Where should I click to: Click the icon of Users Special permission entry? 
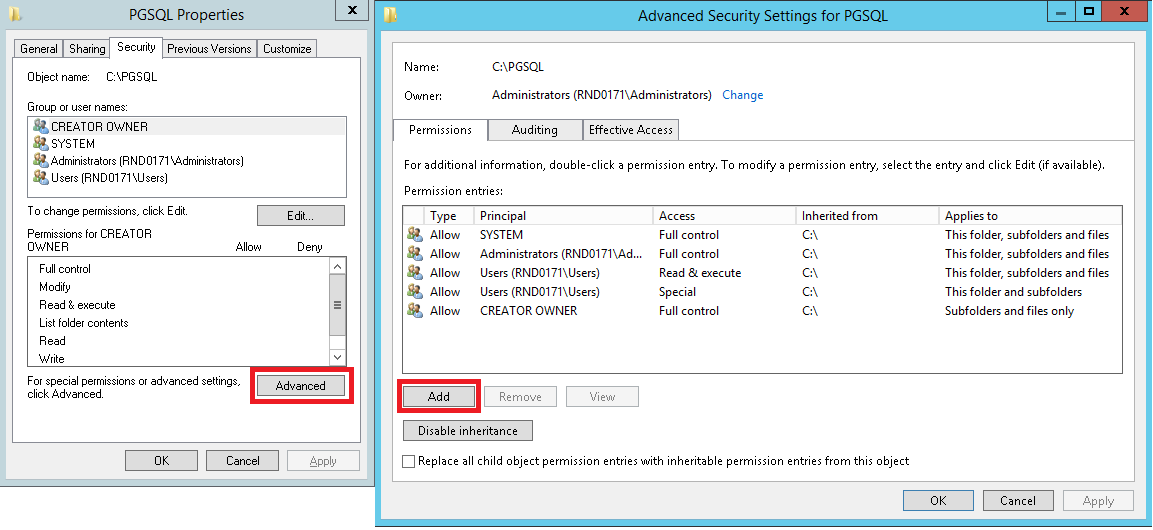coord(414,292)
